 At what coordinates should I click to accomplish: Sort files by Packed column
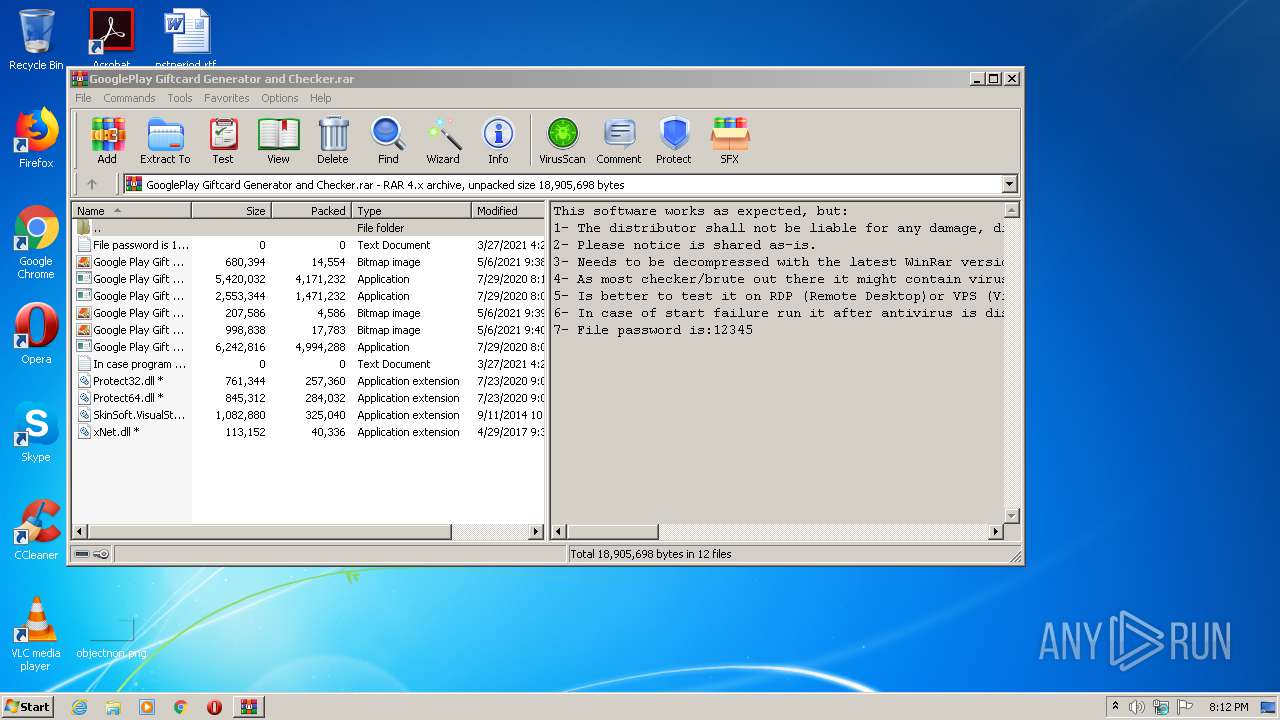coord(311,211)
